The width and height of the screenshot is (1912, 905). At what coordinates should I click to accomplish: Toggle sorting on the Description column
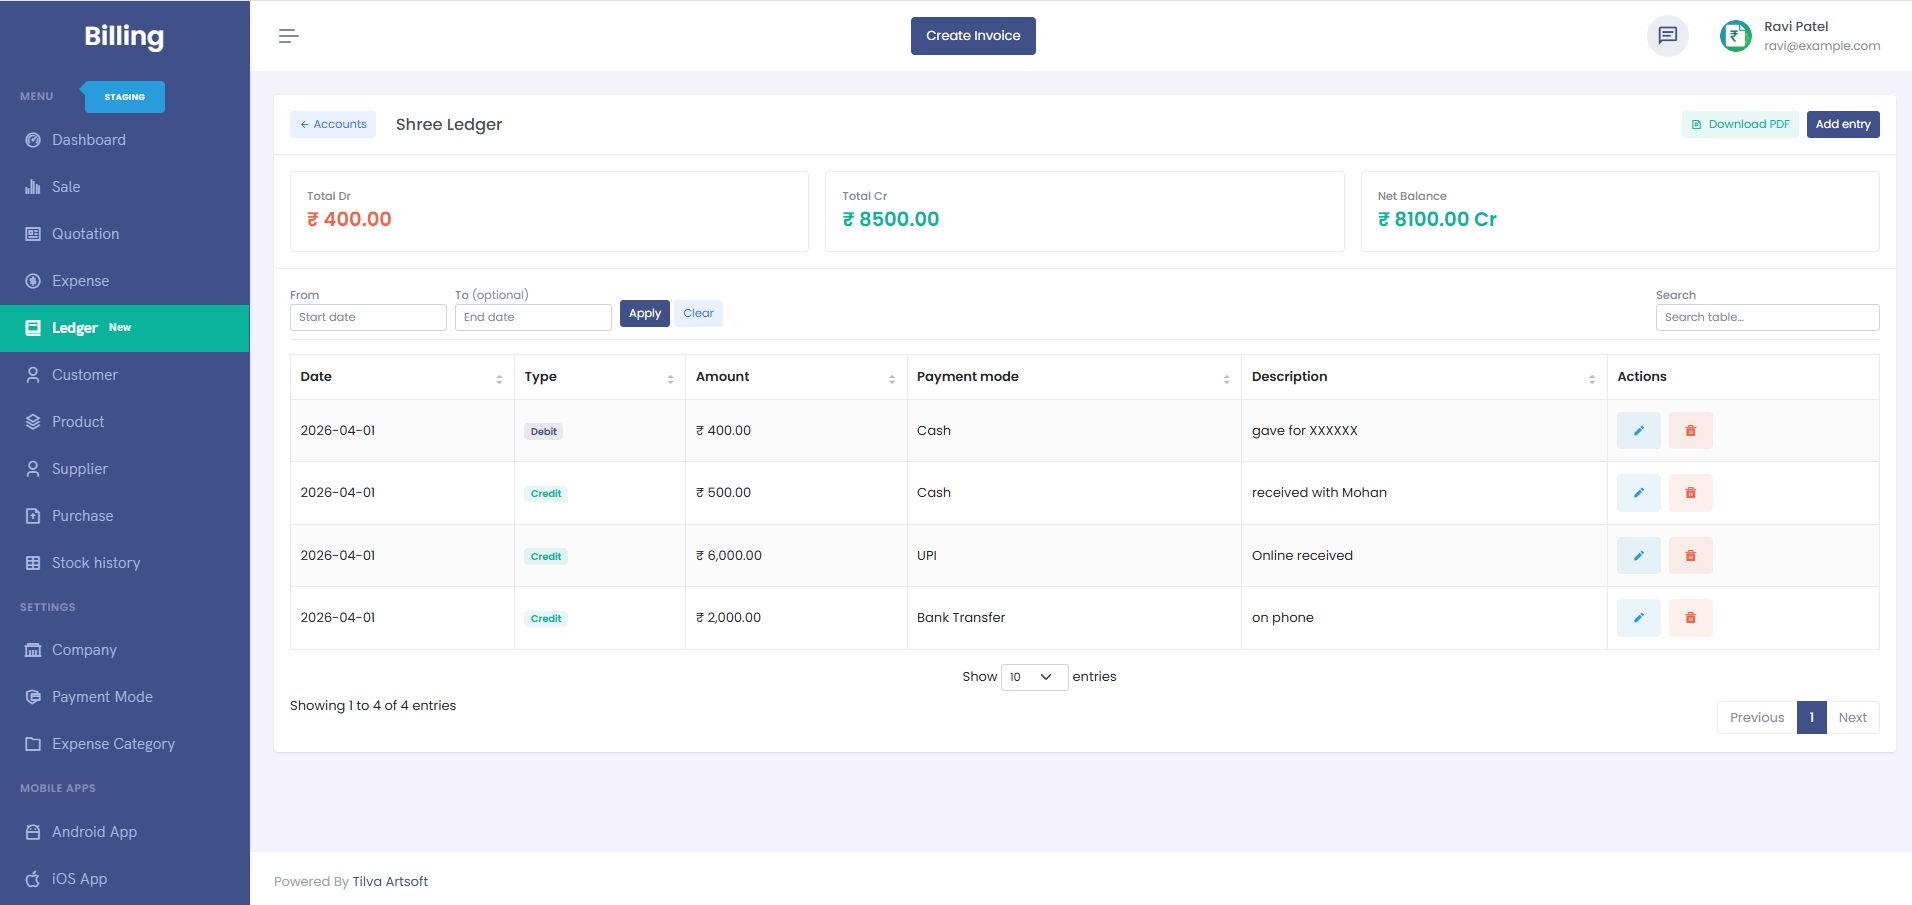[x=1593, y=378]
